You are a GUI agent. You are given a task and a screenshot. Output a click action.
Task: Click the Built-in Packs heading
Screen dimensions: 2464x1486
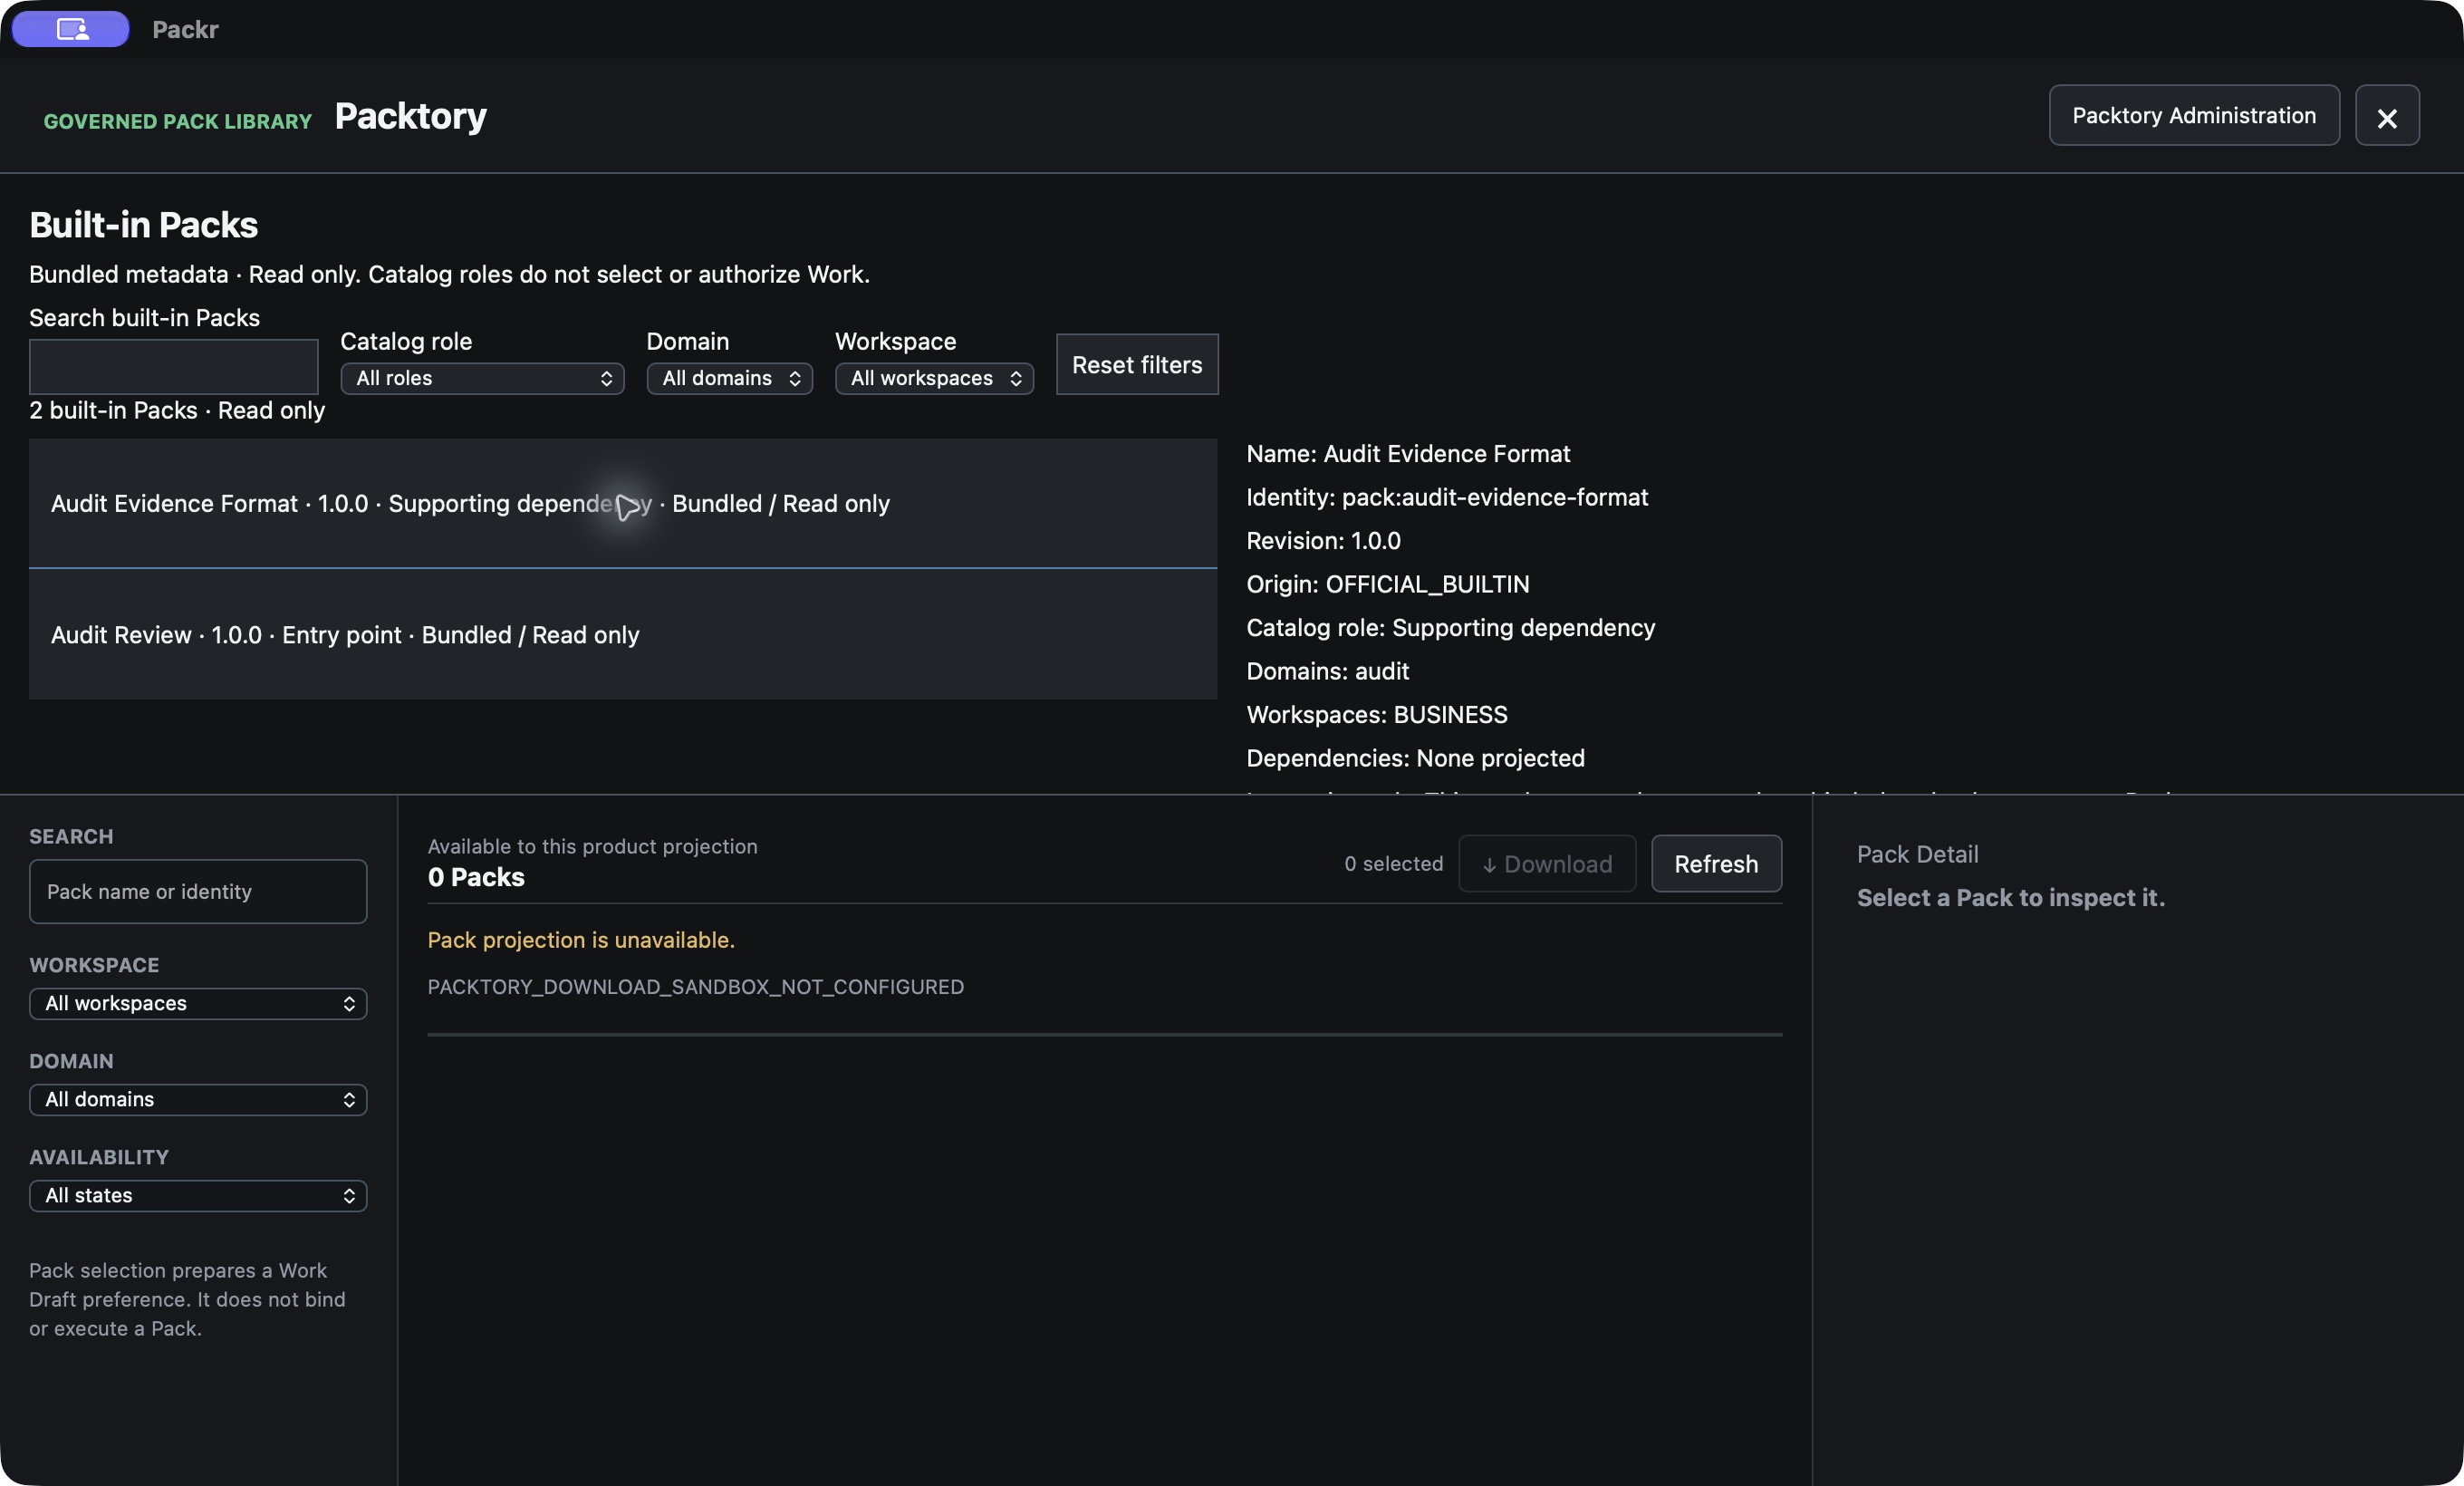tap(143, 225)
